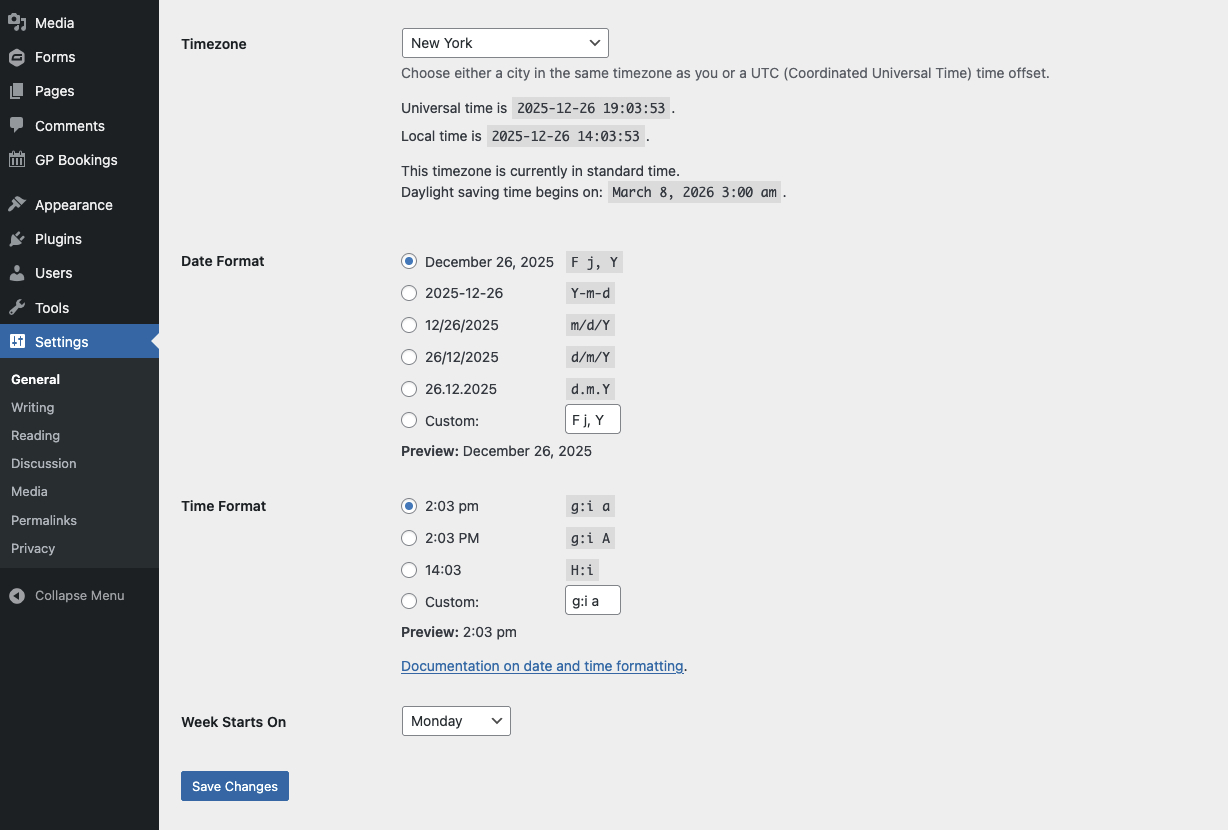
Task: Open Documentation on date and time formatting
Action: point(542,666)
